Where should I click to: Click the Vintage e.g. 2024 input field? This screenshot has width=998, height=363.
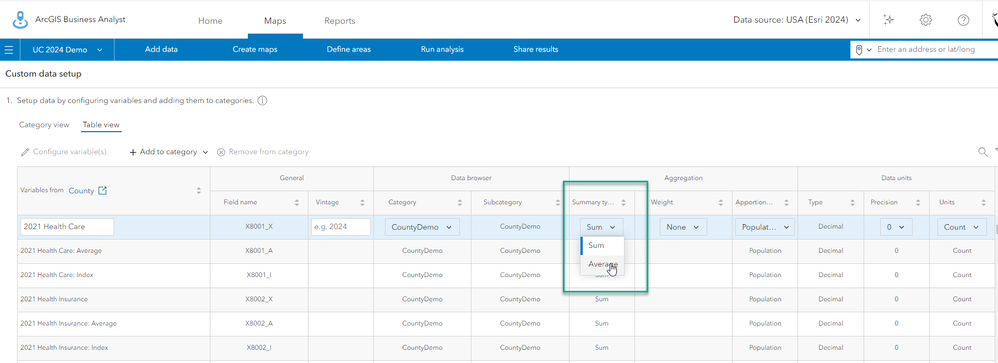[341, 227]
